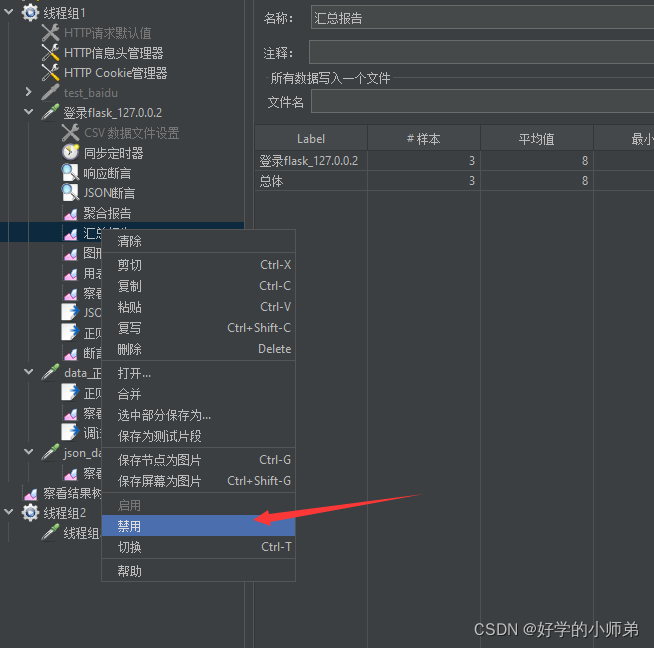Choose 切换 in the context menu

pos(199,547)
